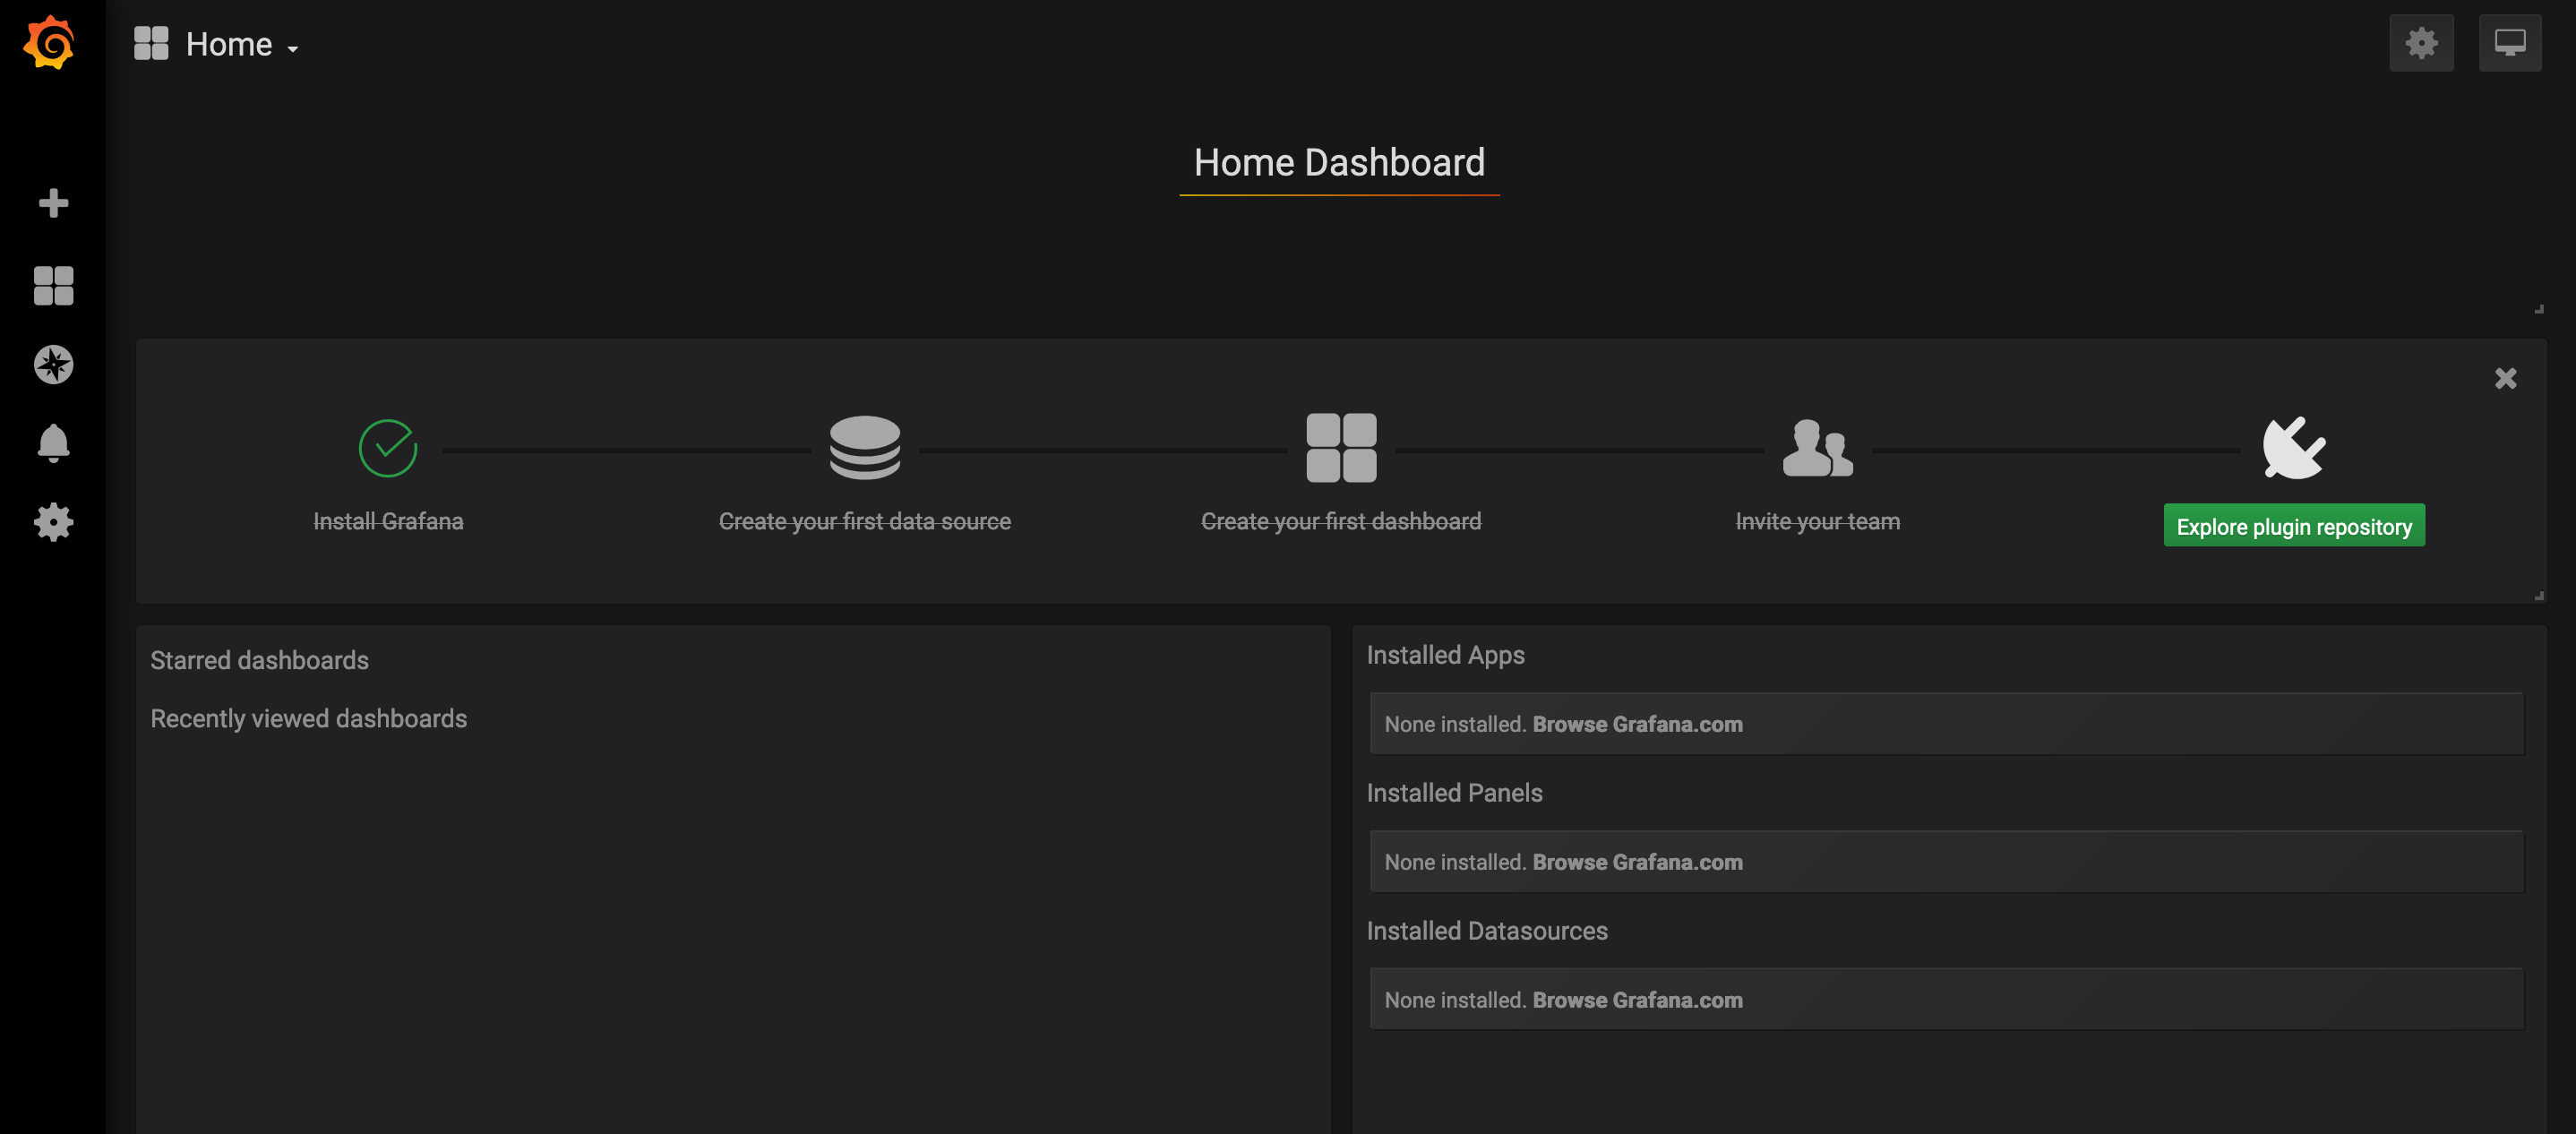Click the first dashboard grid icon
The height and width of the screenshot is (1134, 2576).
1341,448
